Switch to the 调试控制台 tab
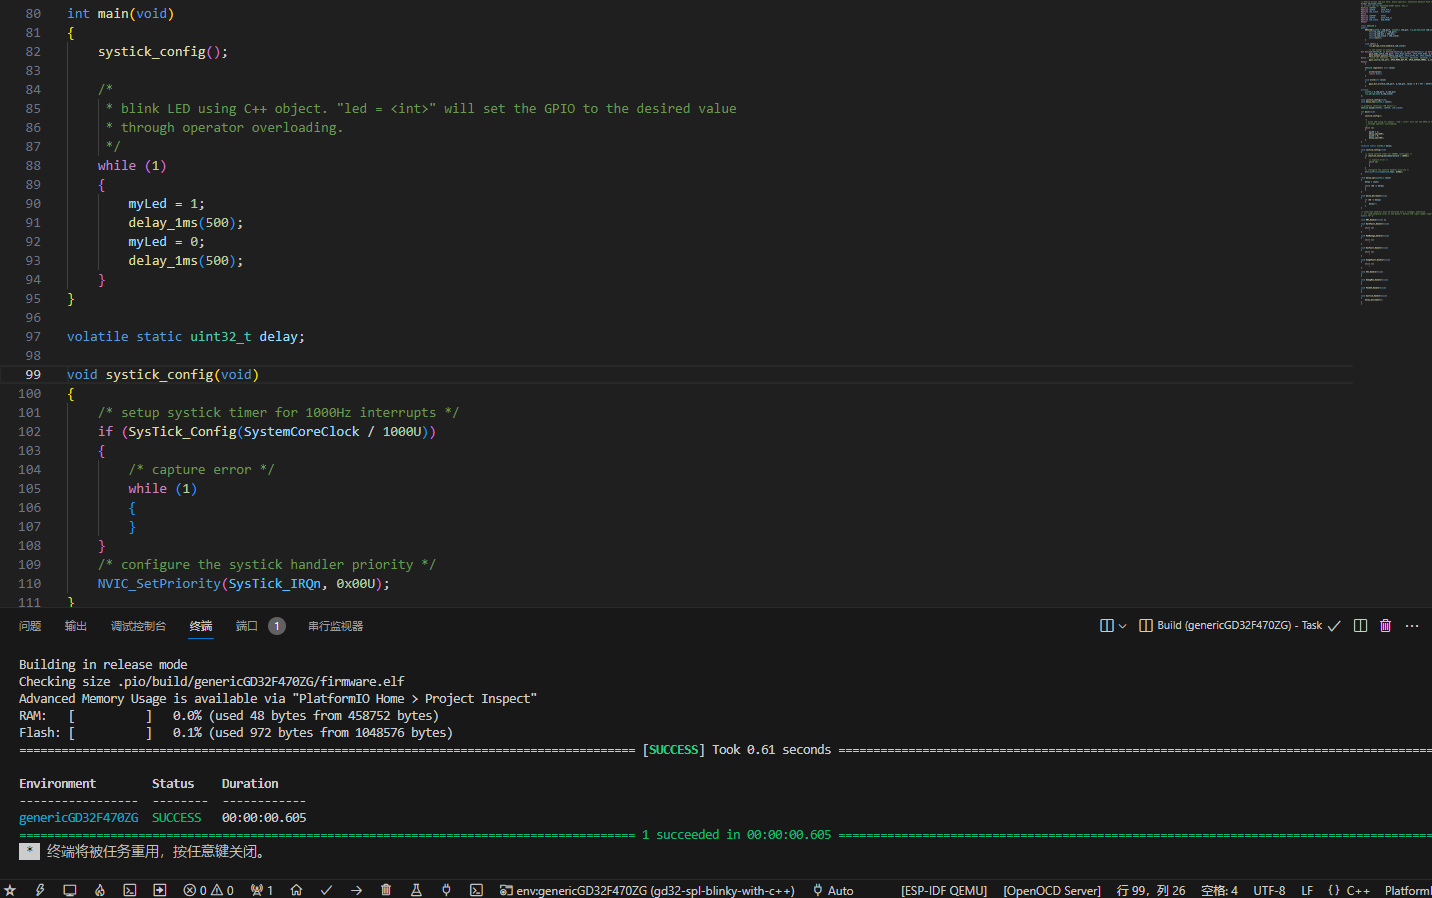Screen dimensions: 1432x898 [138, 626]
